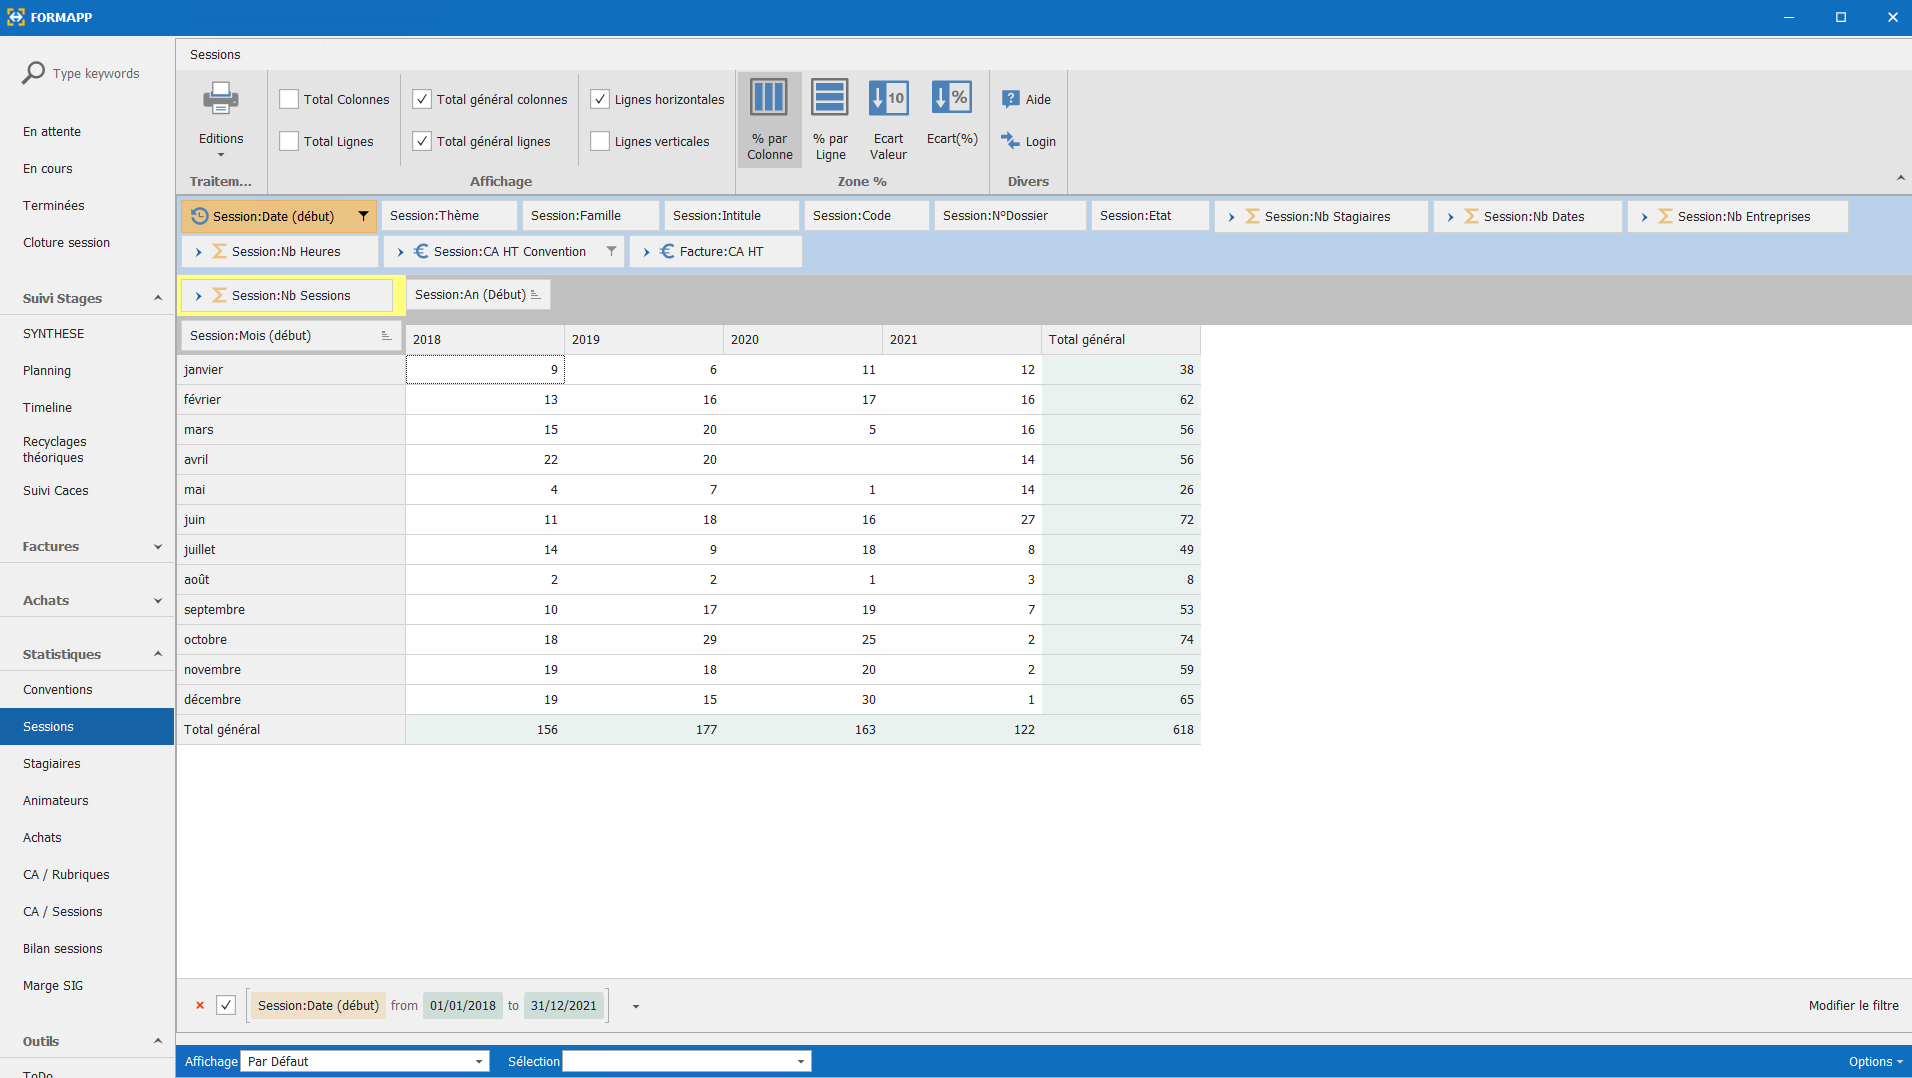Enable the Total Colonnes checkbox
Screen dimensions: 1912x1078
pos(289,99)
